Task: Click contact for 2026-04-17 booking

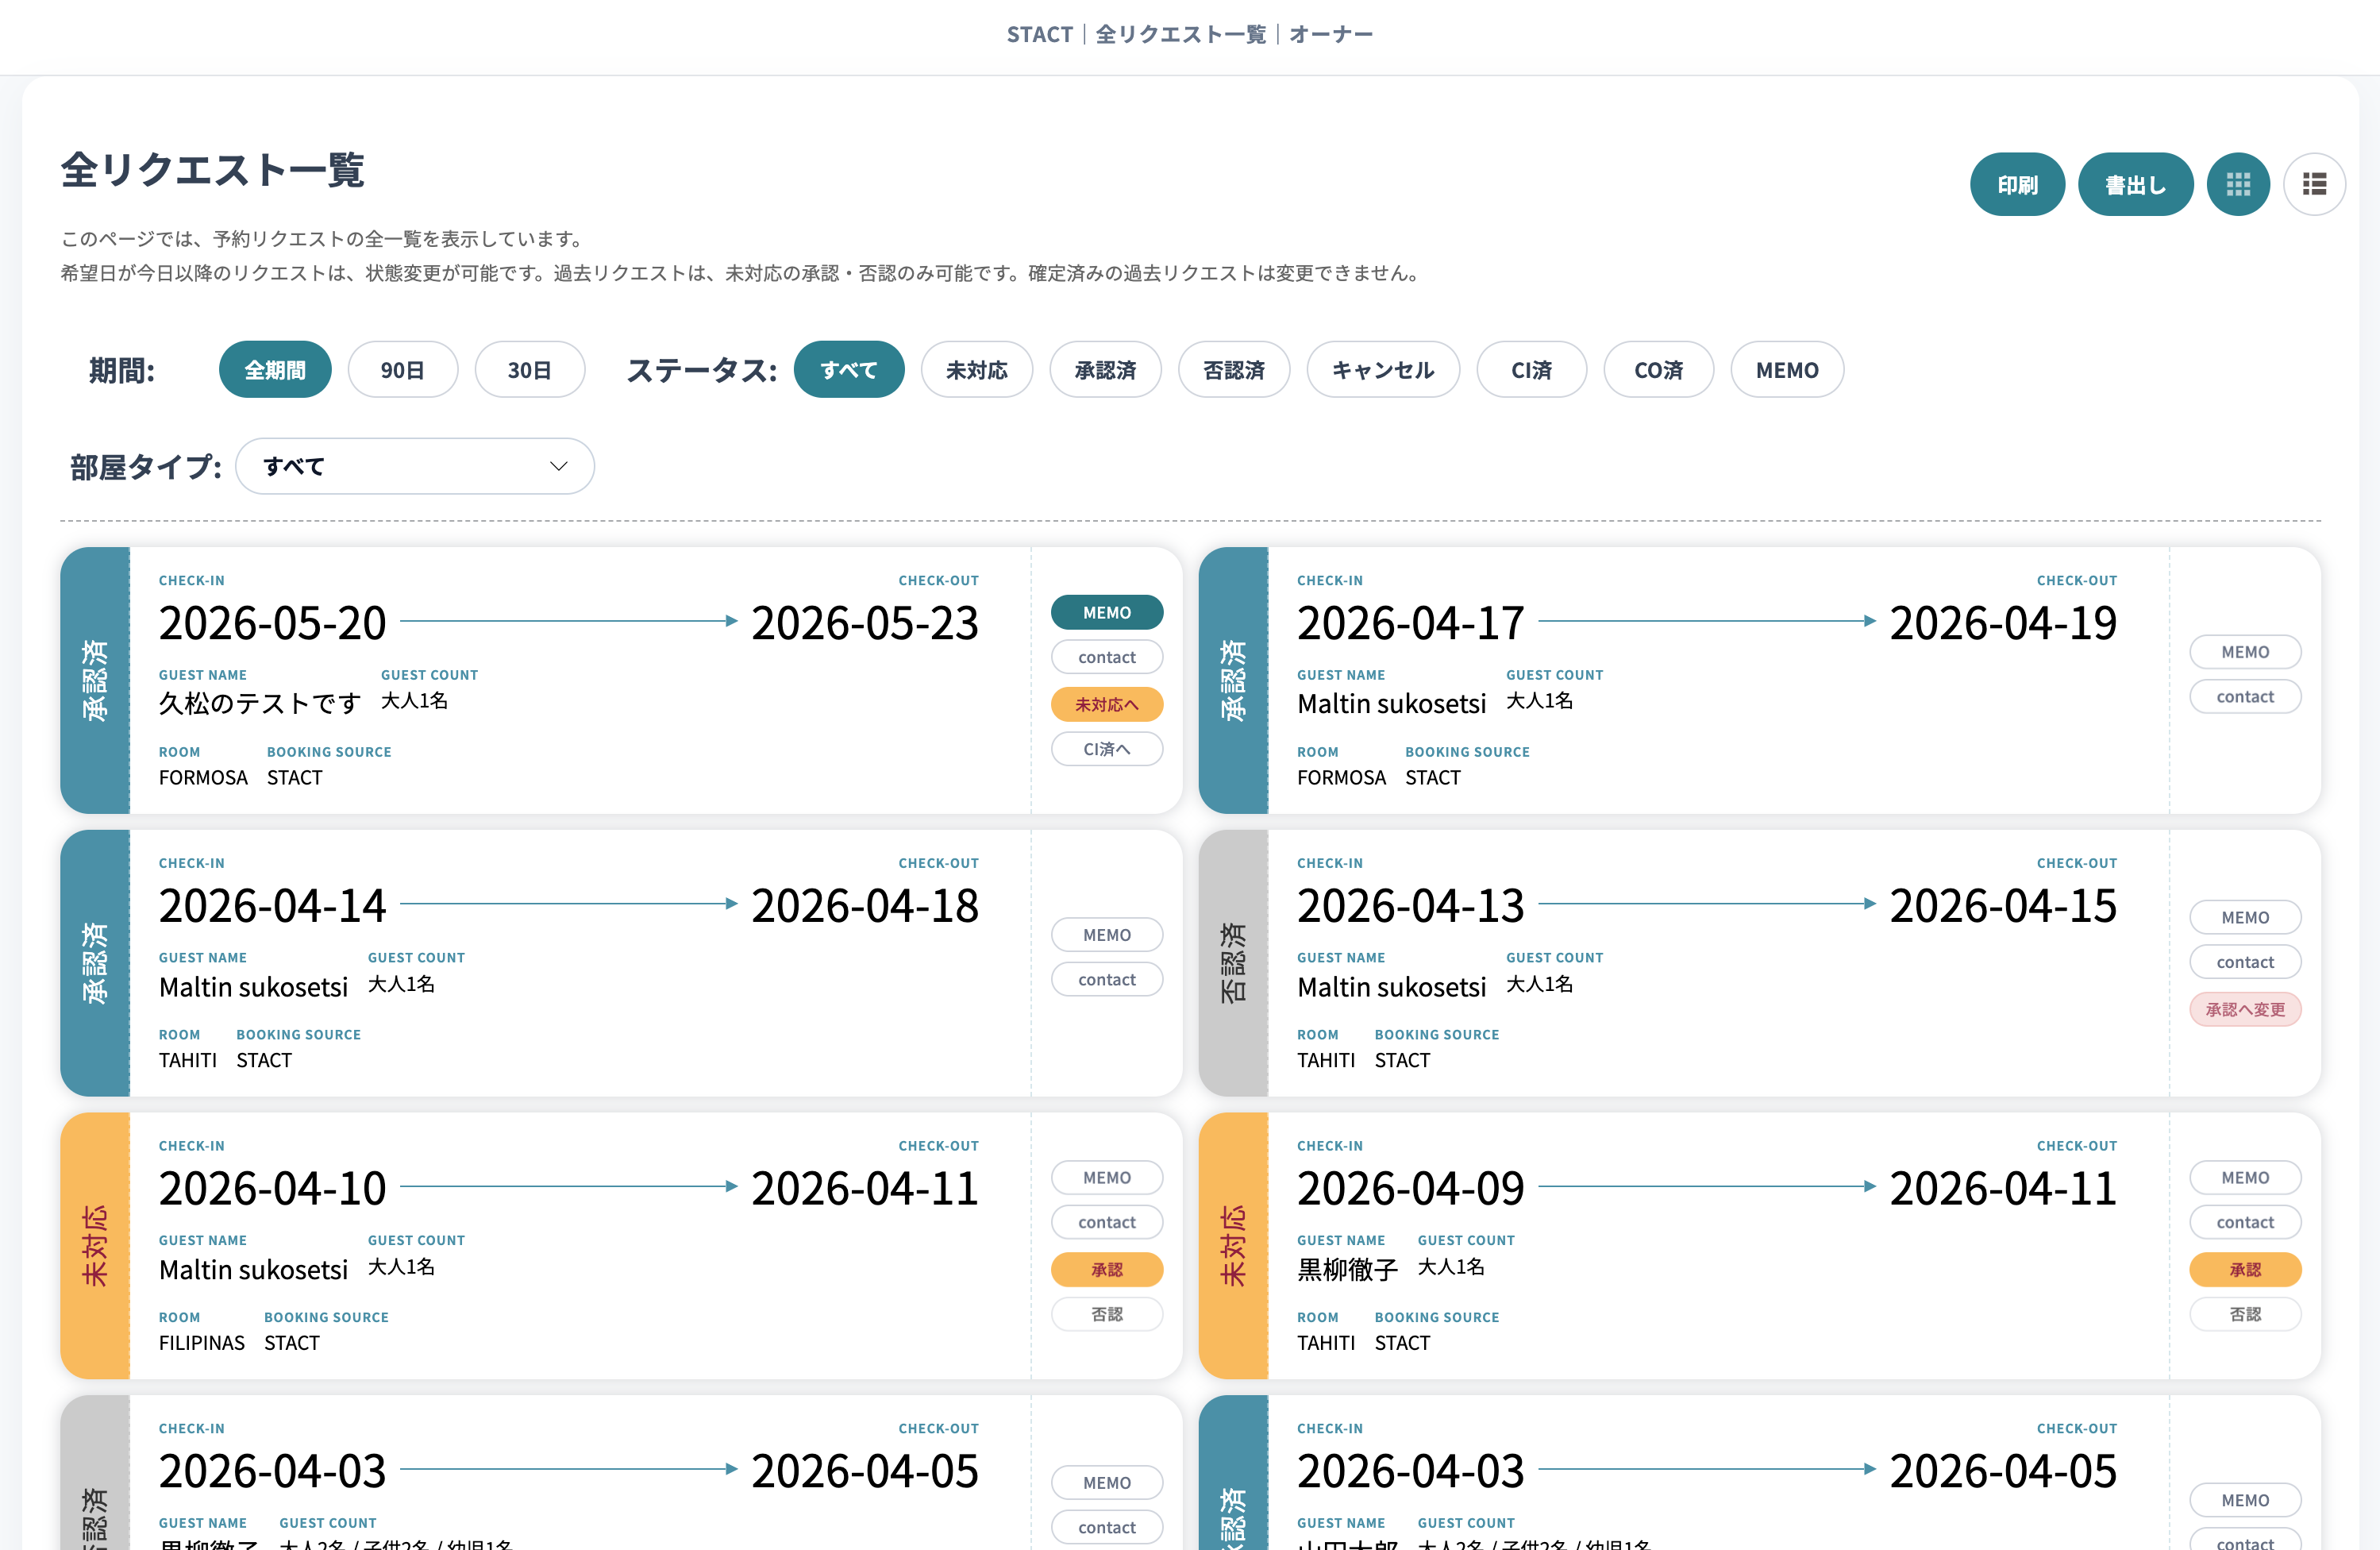Action: pos(2245,697)
